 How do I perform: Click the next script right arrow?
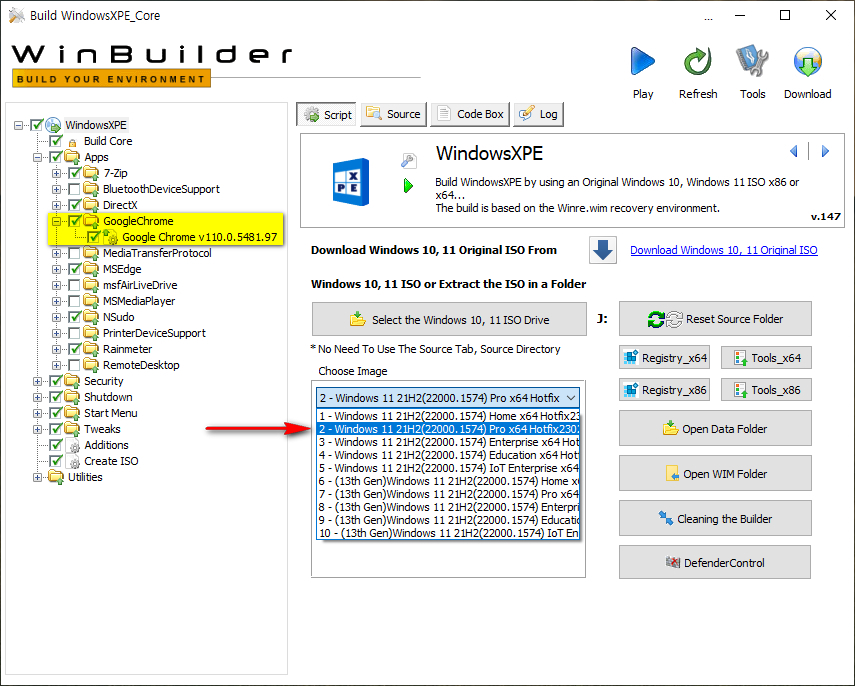pos(825,151)
